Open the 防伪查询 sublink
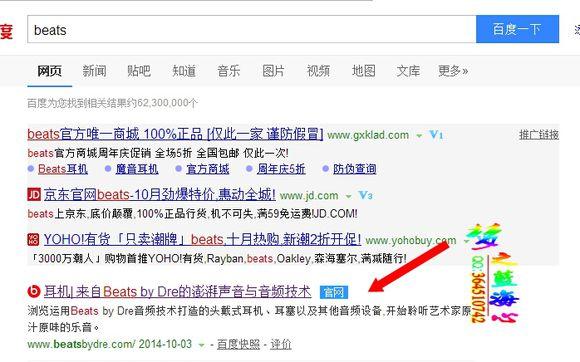The image size is (580, 362). click(354, 169)
